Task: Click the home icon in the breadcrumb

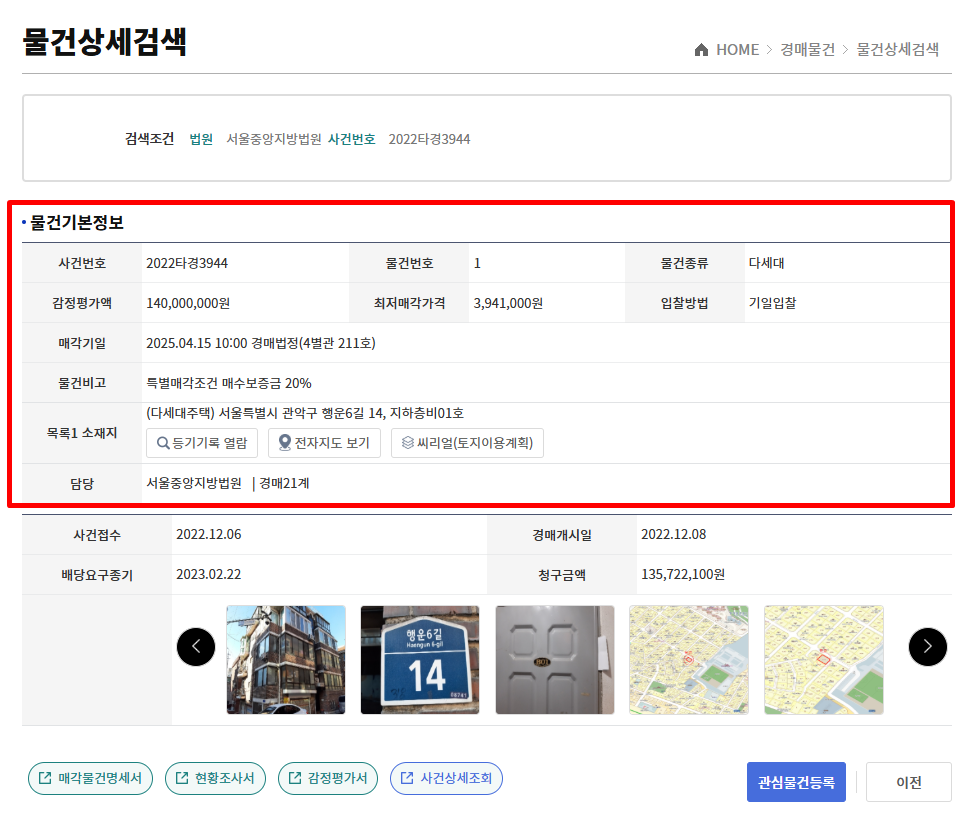Action: (703, 49)
